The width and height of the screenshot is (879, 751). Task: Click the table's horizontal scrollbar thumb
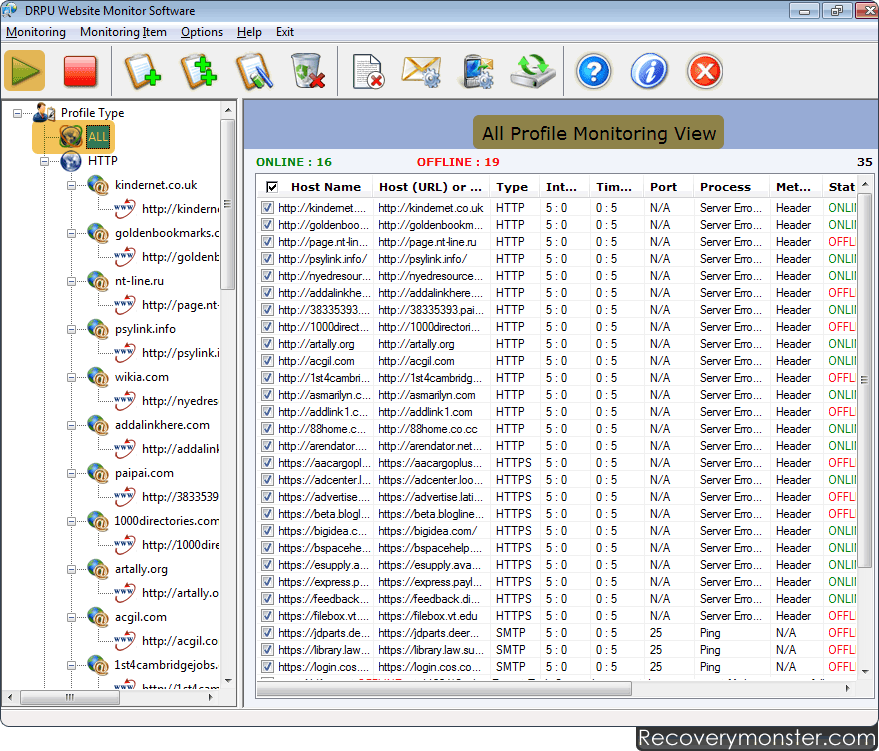[444, 688]
